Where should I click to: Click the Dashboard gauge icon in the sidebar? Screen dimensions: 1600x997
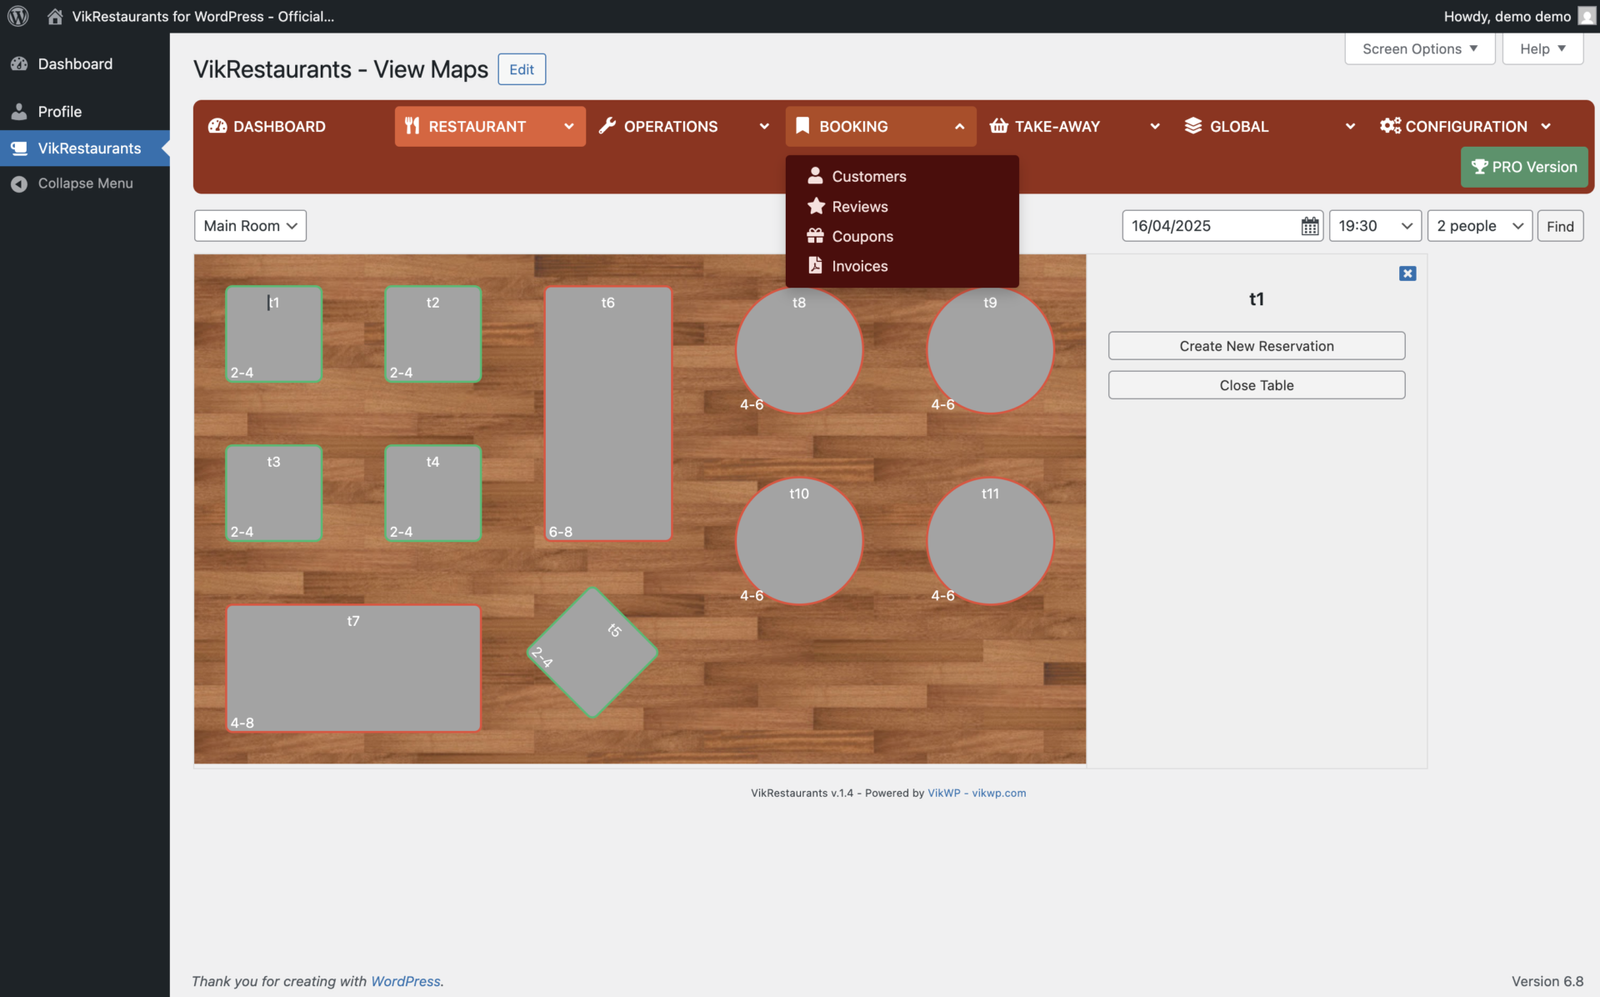pos(19,64)
